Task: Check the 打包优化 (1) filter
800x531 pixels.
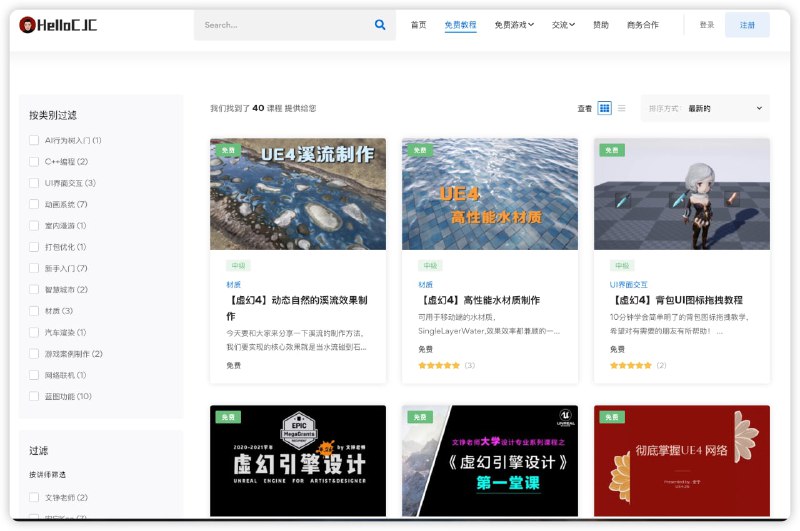Action: pos(34,247)
